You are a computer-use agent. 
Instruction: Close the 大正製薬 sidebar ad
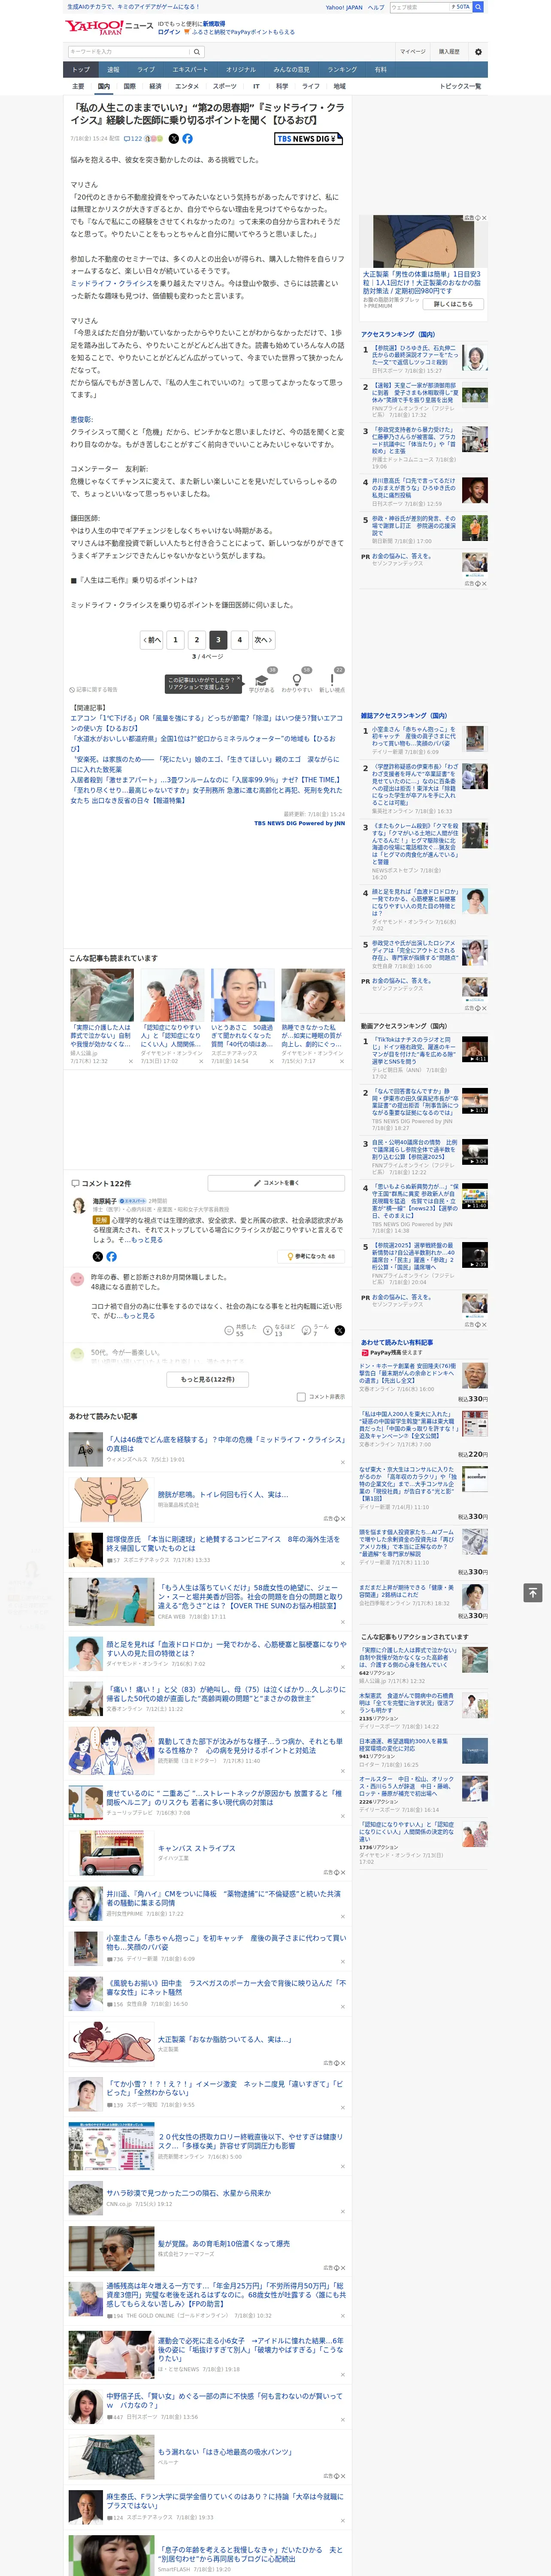tap(483, 218)
